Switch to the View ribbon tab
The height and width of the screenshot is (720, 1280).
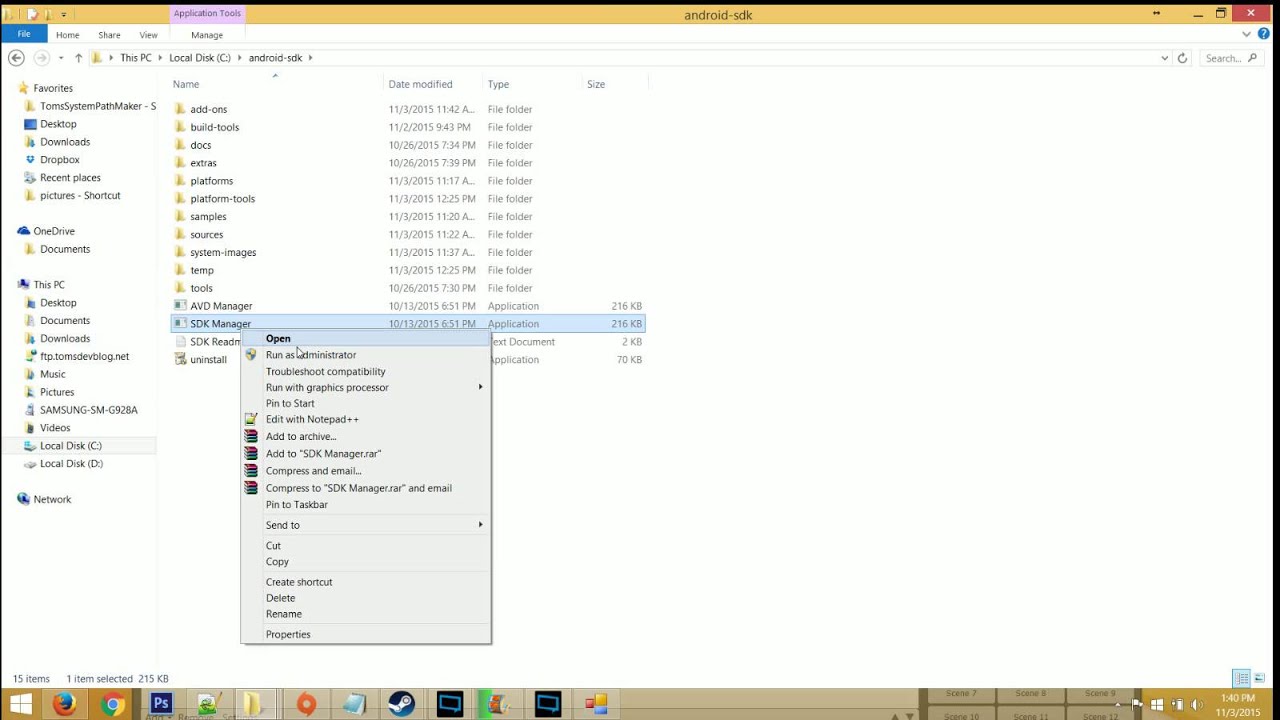148,35
